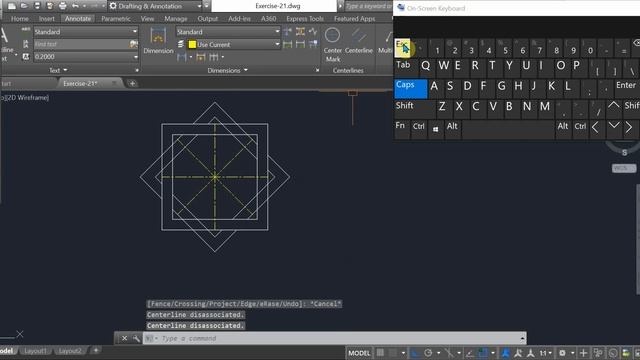This screenshot has height=360, width=640.
Task: Toggle isometric drafting in status bar
Action: point(449,353)
